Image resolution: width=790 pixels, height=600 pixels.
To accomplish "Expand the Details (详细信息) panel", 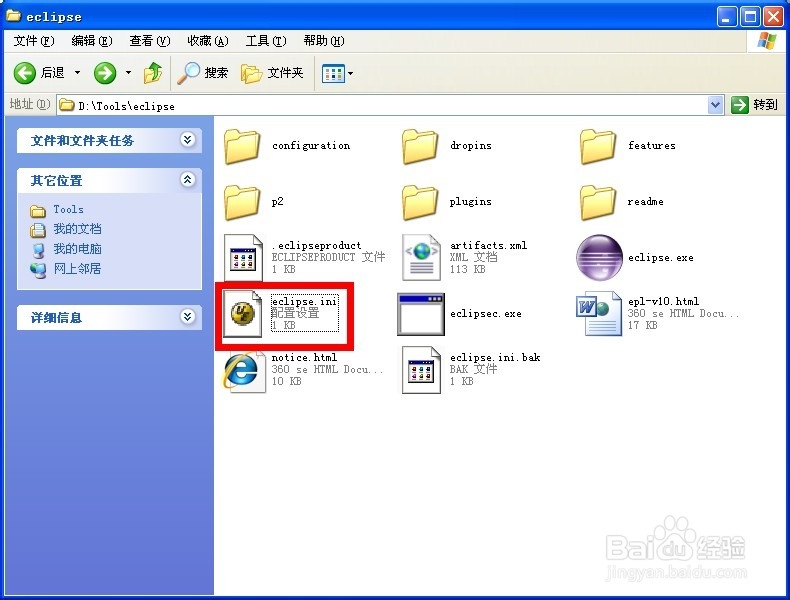I will coord(187,316).
